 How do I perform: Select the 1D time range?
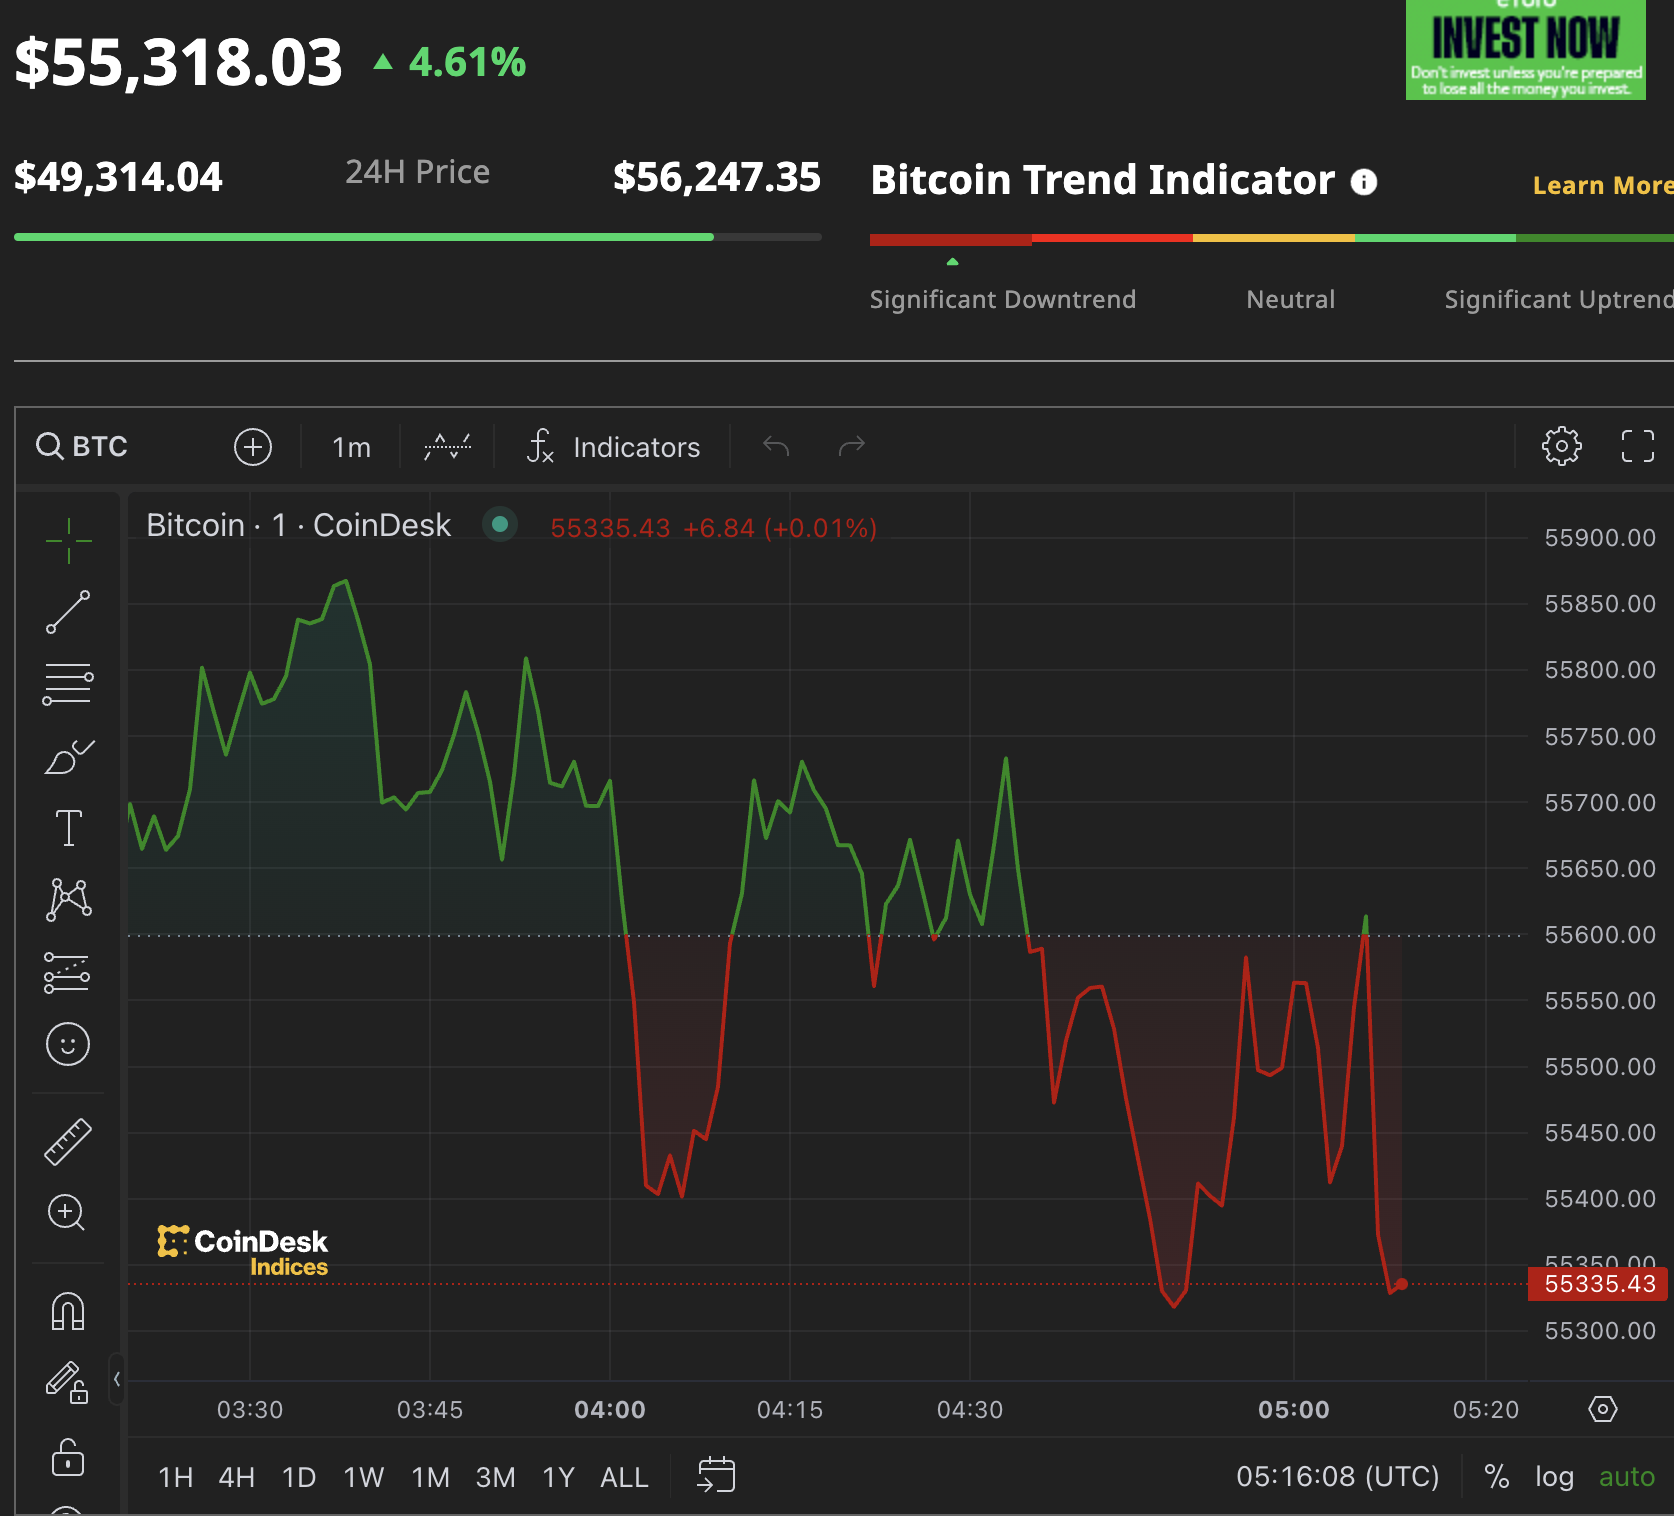pos(299,1477)
